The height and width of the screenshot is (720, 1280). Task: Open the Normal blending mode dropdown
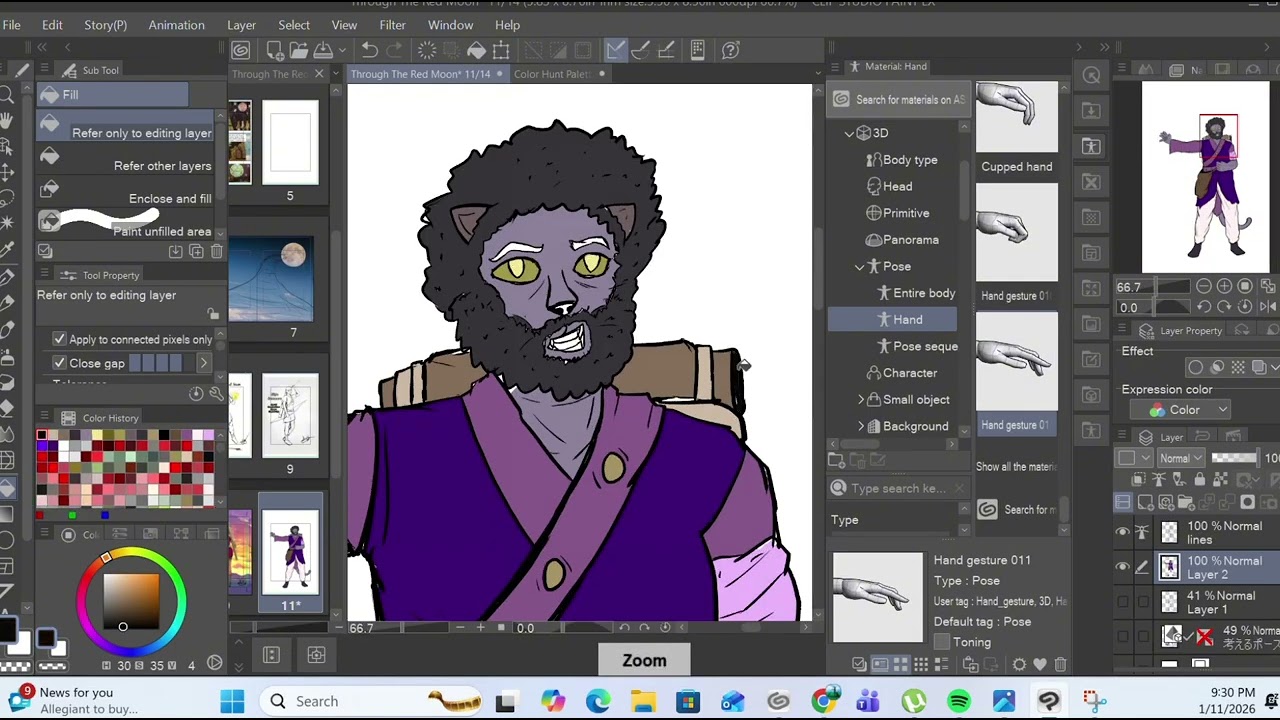click(1180, 458)
